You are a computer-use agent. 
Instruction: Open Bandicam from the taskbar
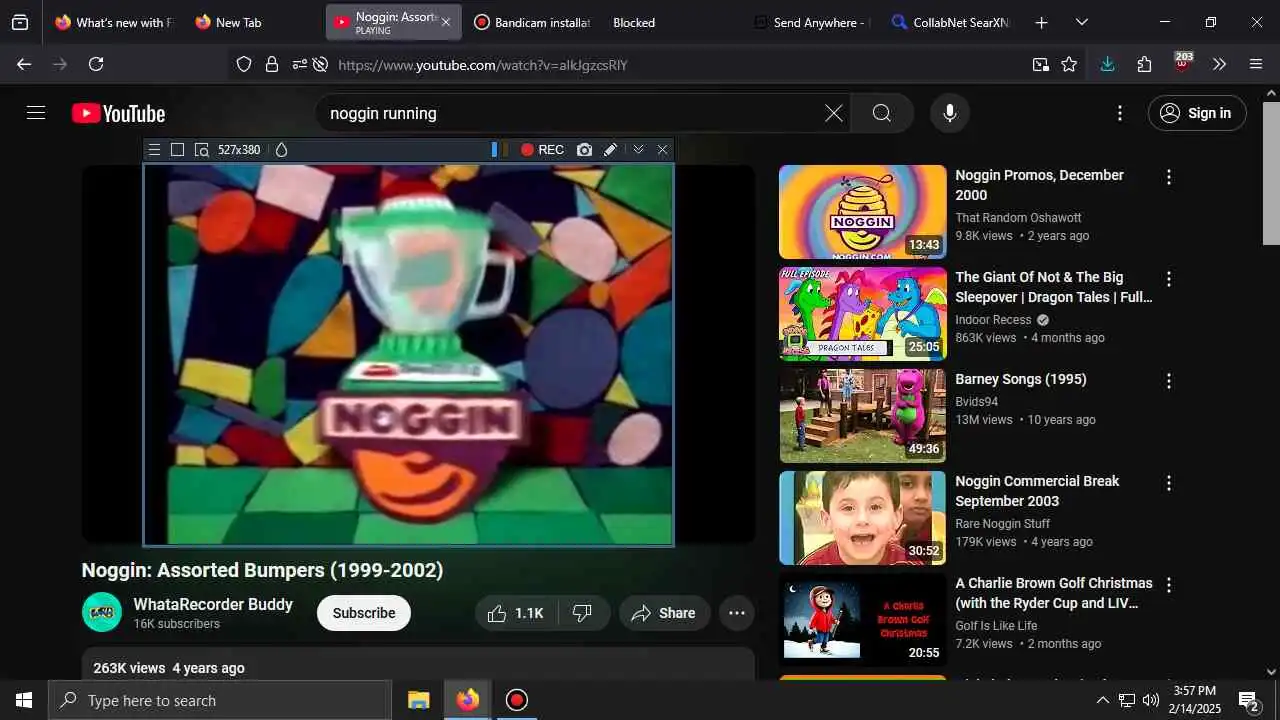[x=516, y=700]
